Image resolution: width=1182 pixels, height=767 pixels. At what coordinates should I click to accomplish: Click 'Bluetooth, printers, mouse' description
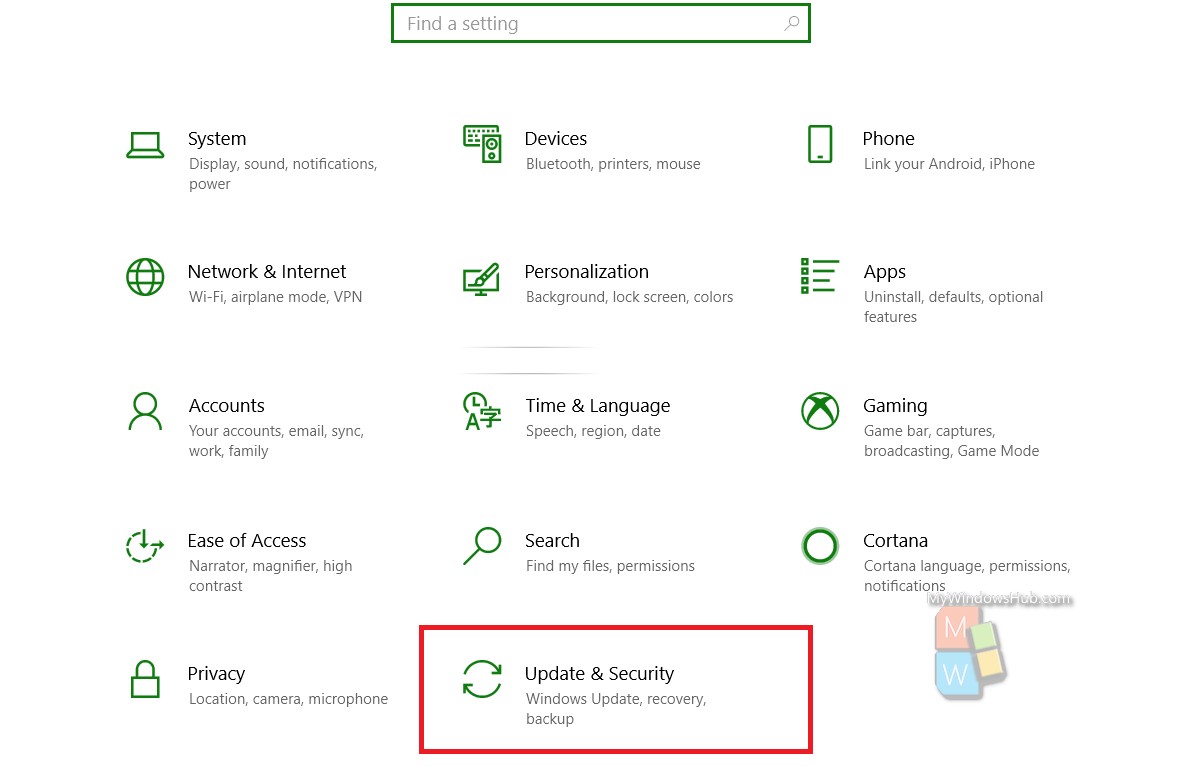tap(613, 164)
